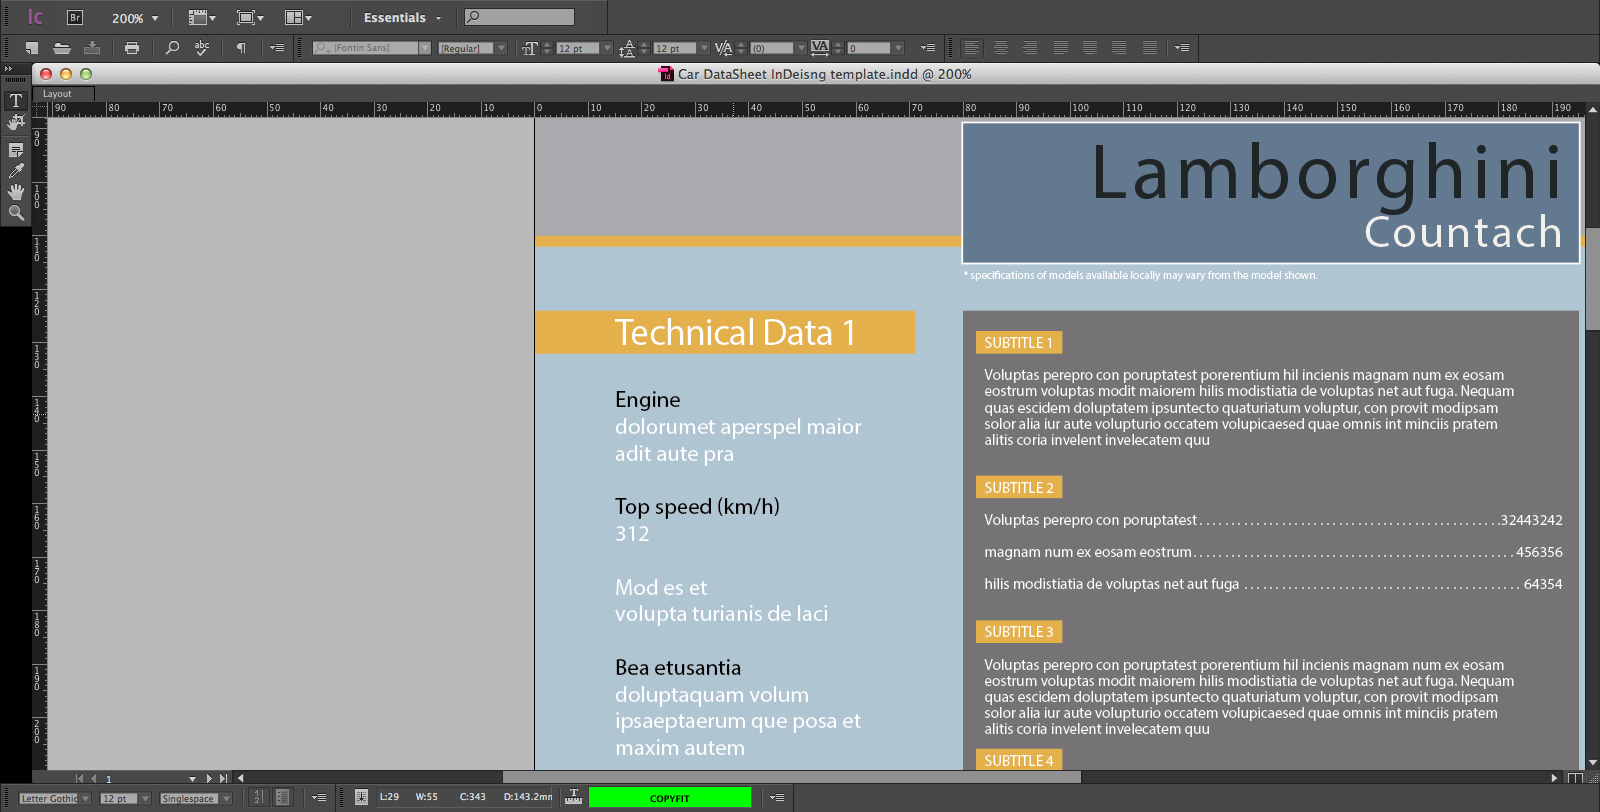Toggle justify with last line right
Viewport: 1600px width, 812px height.
tap(1119, 48)
